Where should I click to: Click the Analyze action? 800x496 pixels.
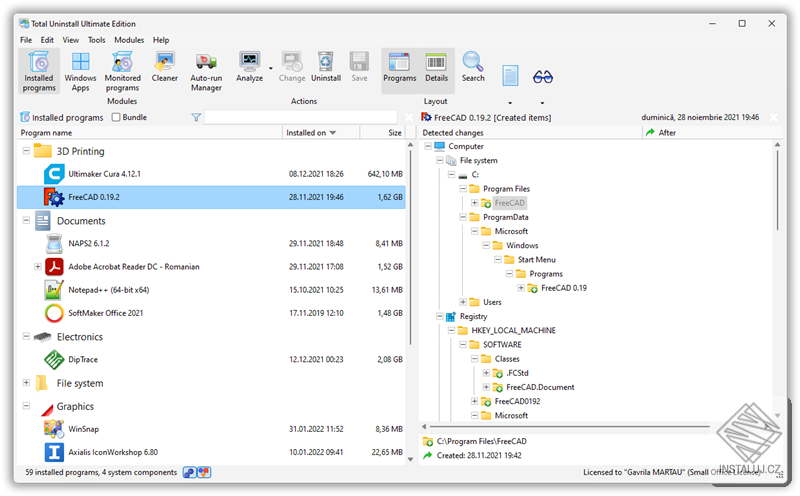(249, 67)
